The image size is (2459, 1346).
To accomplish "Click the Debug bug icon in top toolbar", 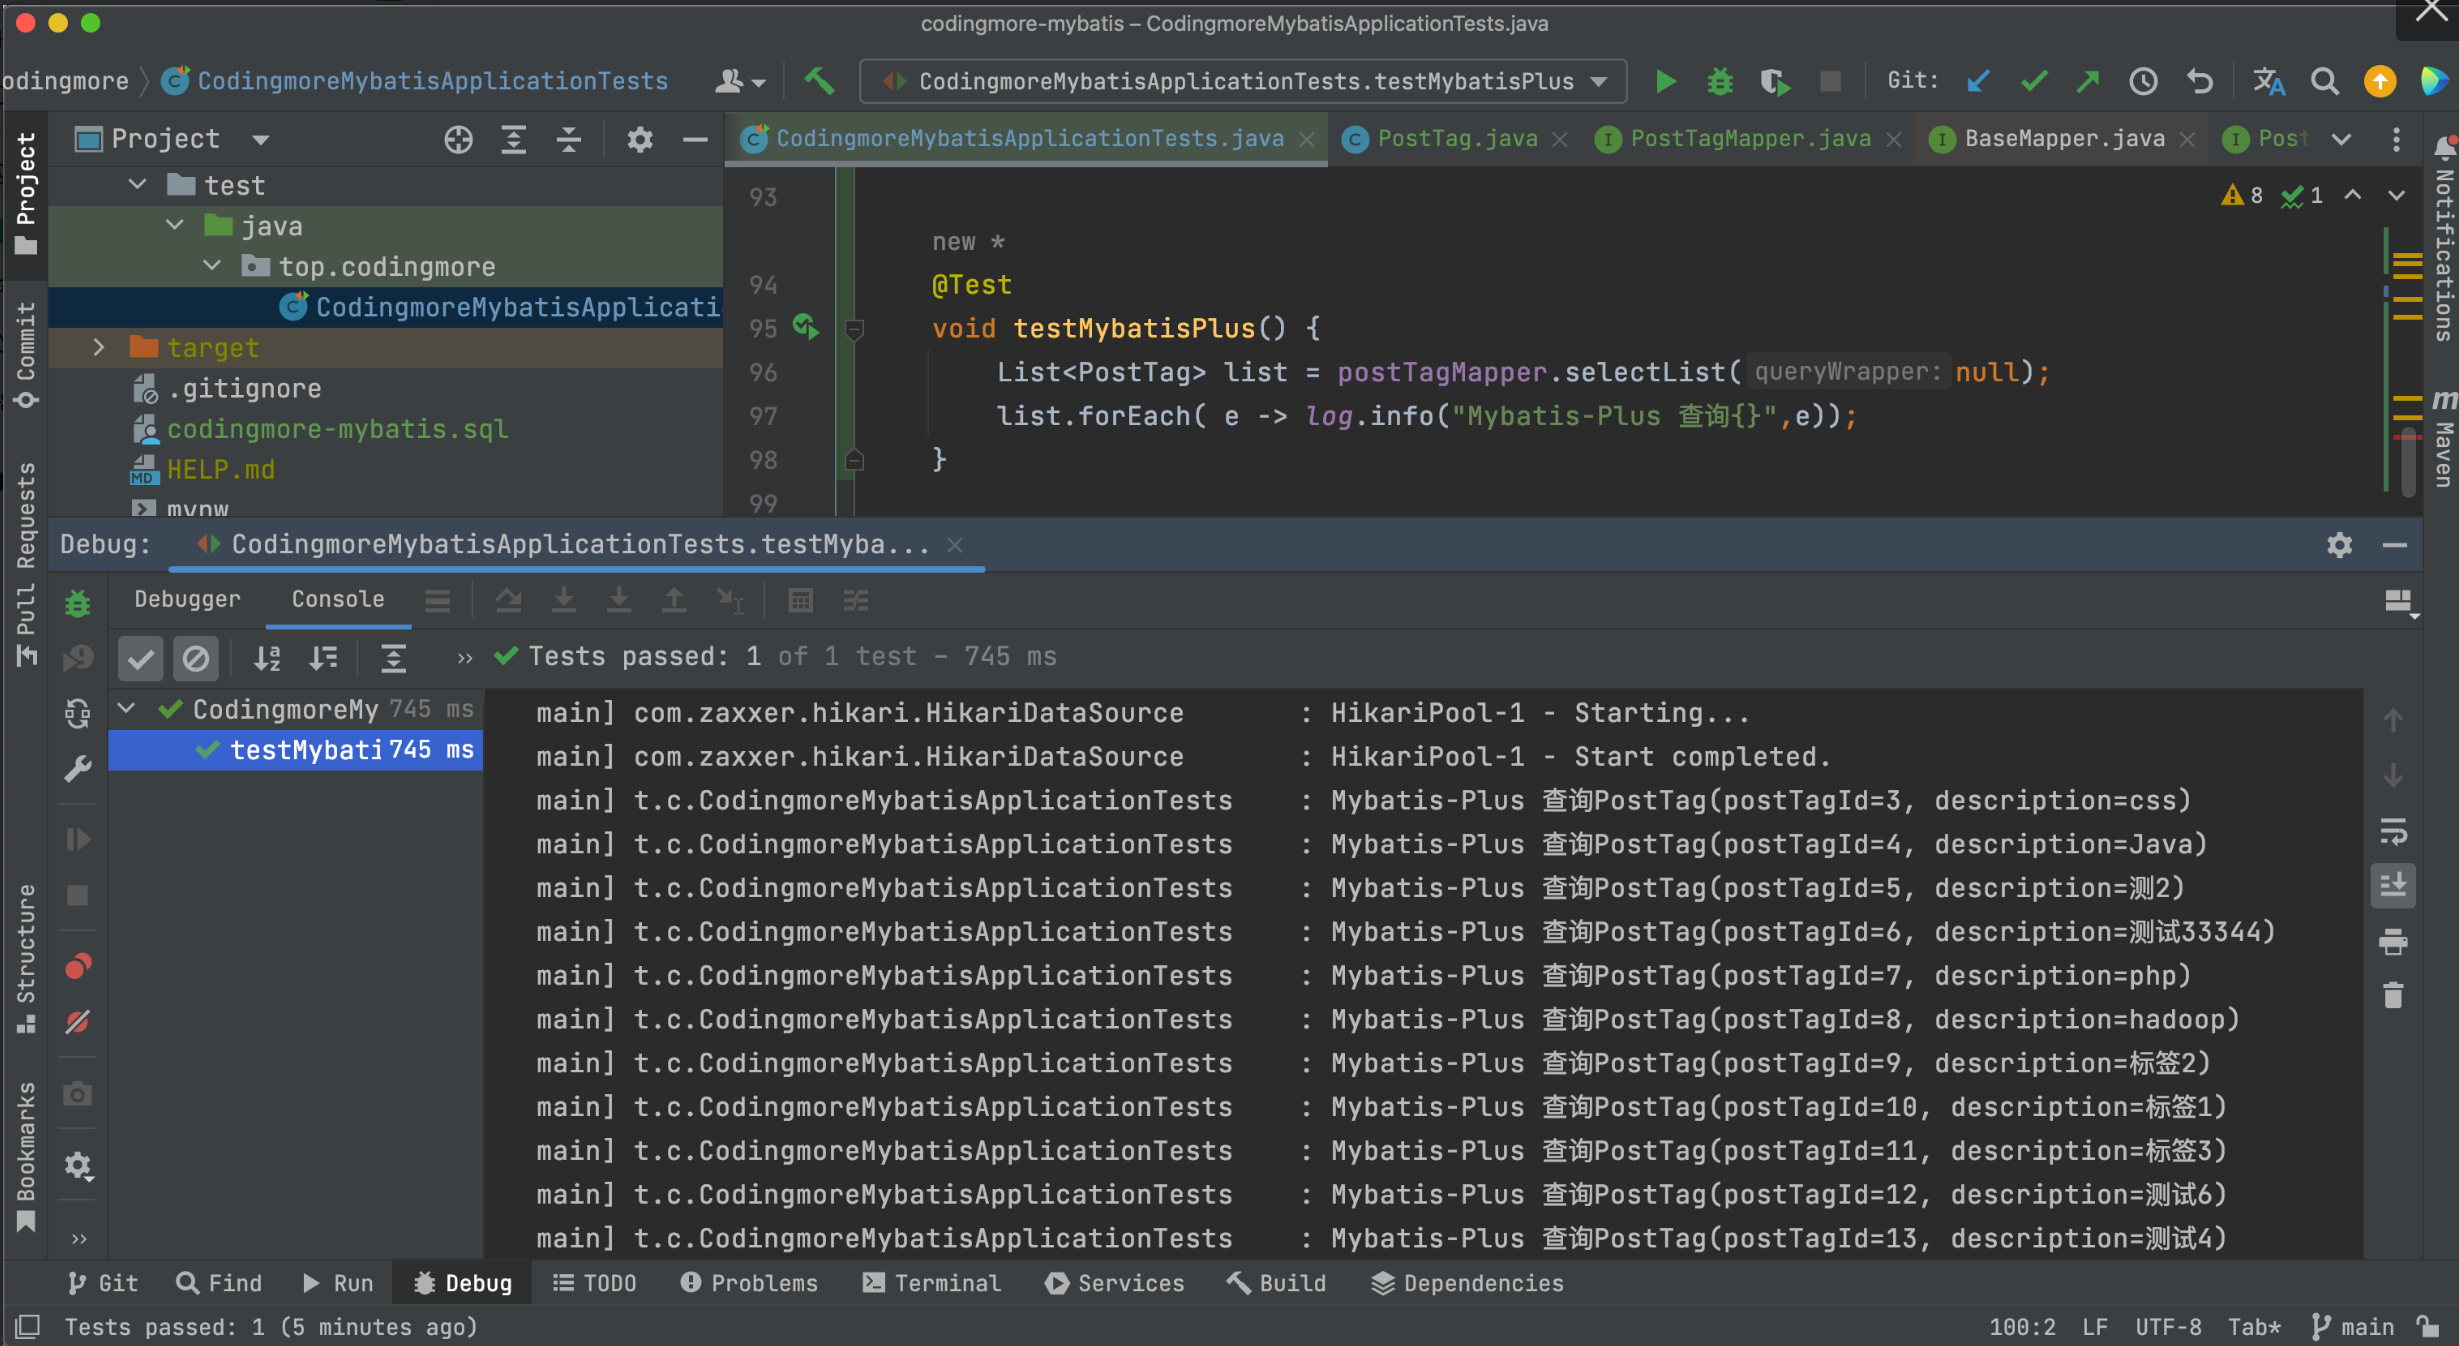I will (1719, 81).
